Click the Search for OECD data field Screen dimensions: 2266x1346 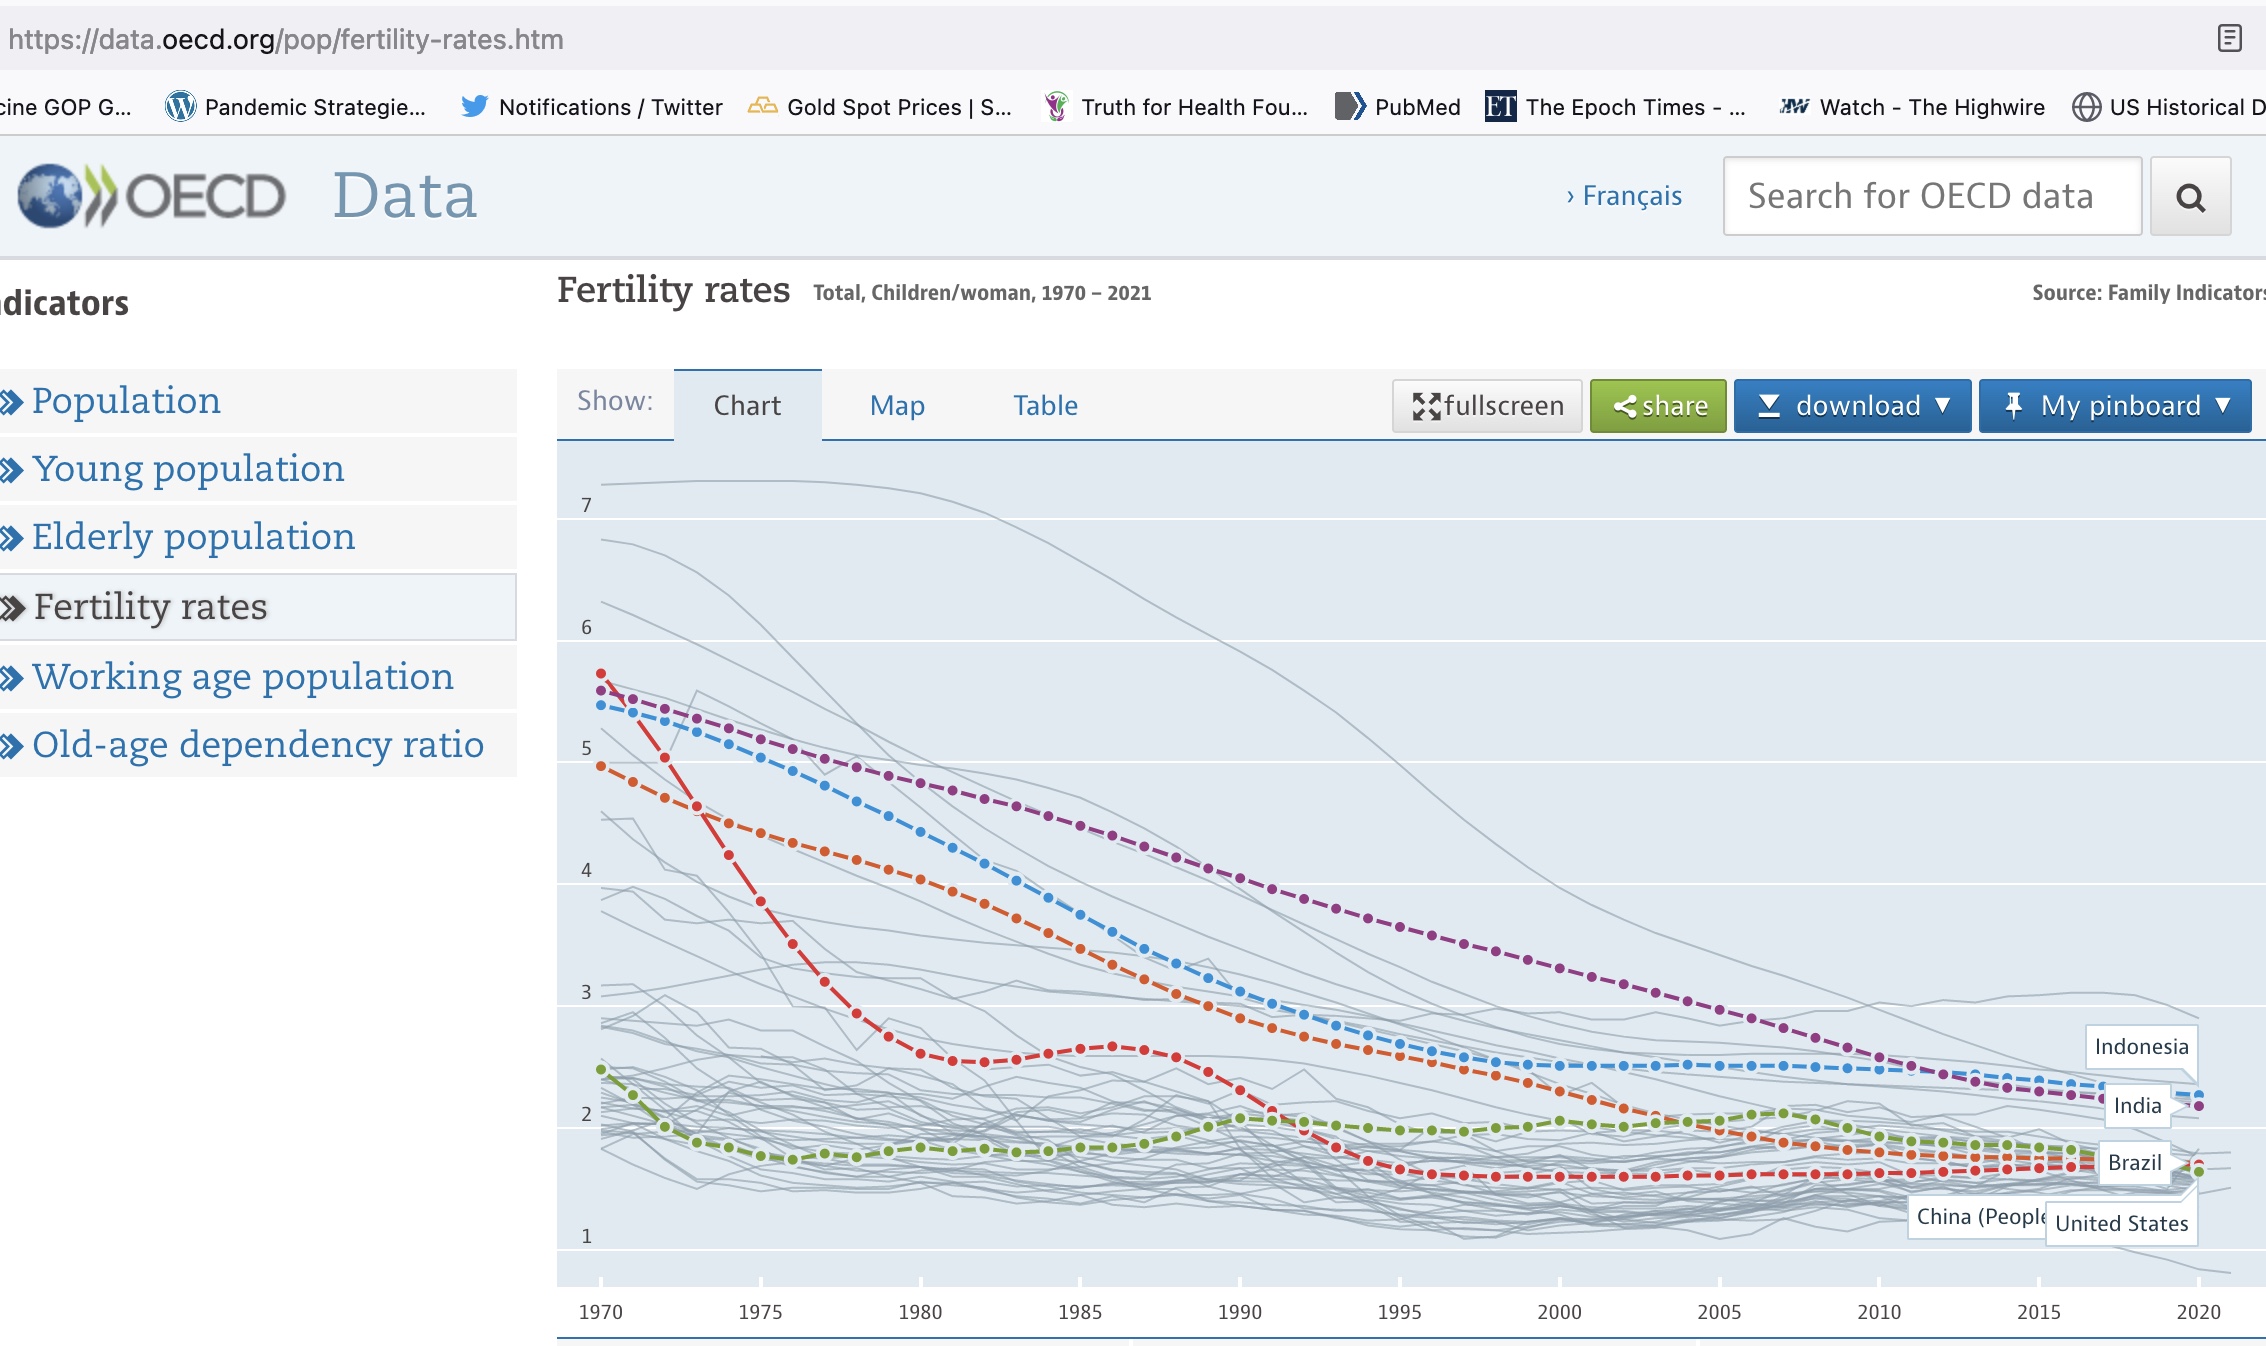(1931, 196)
